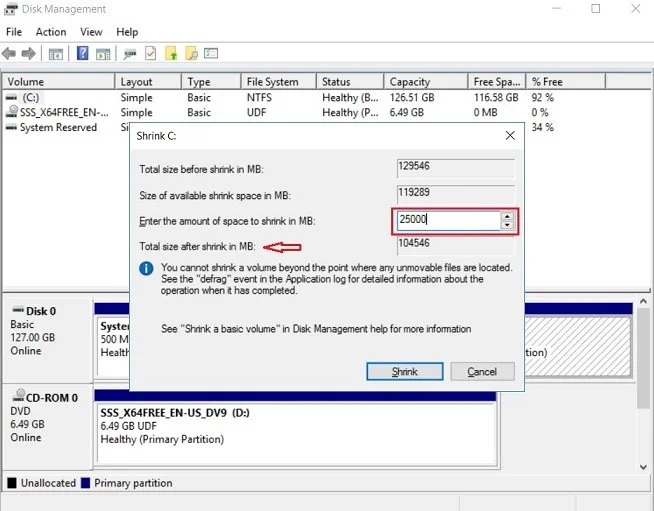This screenshot has height=511, width=654.
Task: Click the Back arrow toolbar icon
Action: [x=10, y=53]
